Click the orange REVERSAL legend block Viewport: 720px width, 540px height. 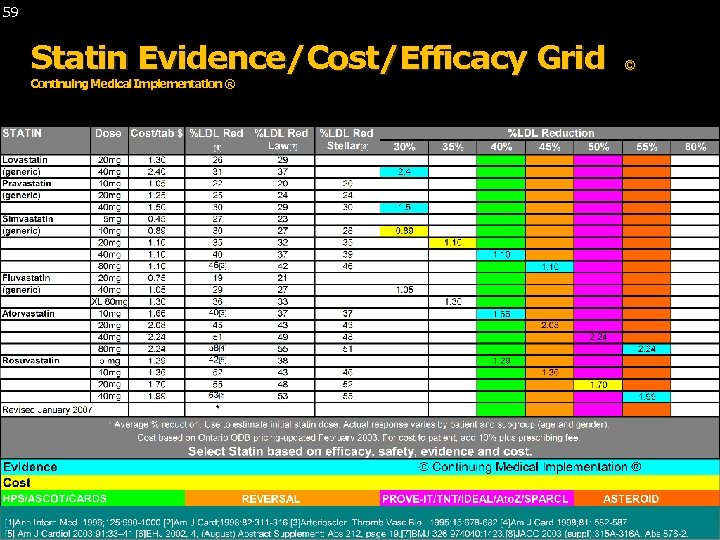282,498
